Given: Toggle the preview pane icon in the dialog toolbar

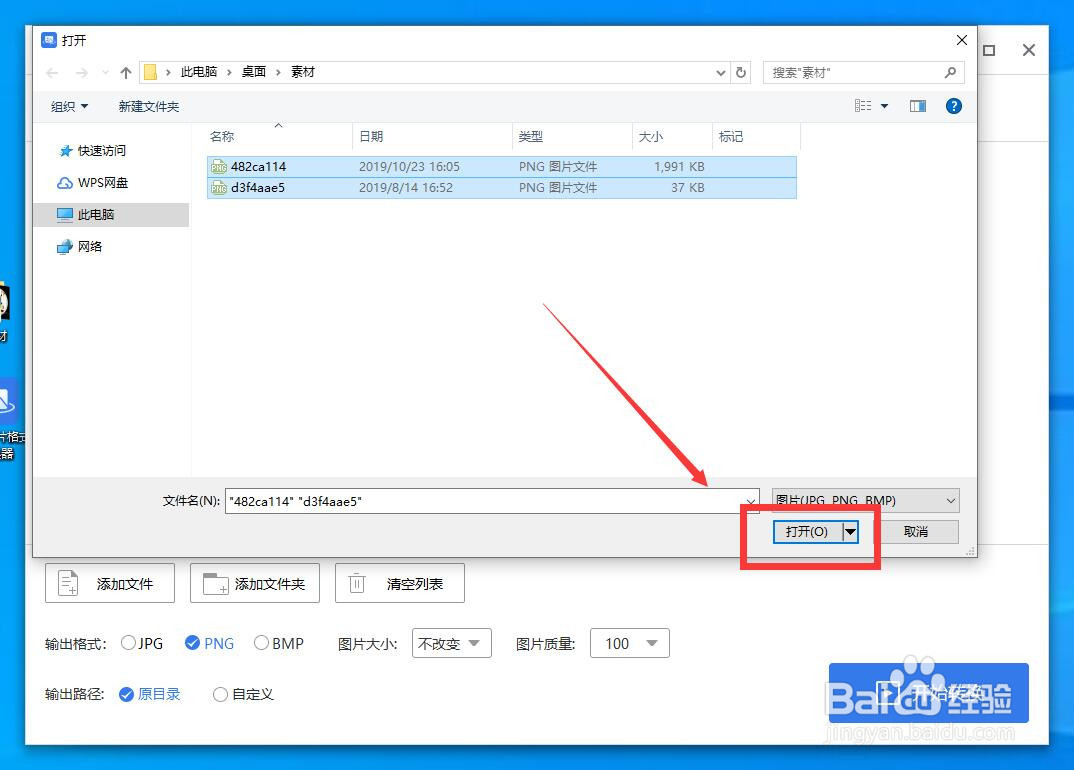Looking at the screenshot, I should (x=917, y=105).
